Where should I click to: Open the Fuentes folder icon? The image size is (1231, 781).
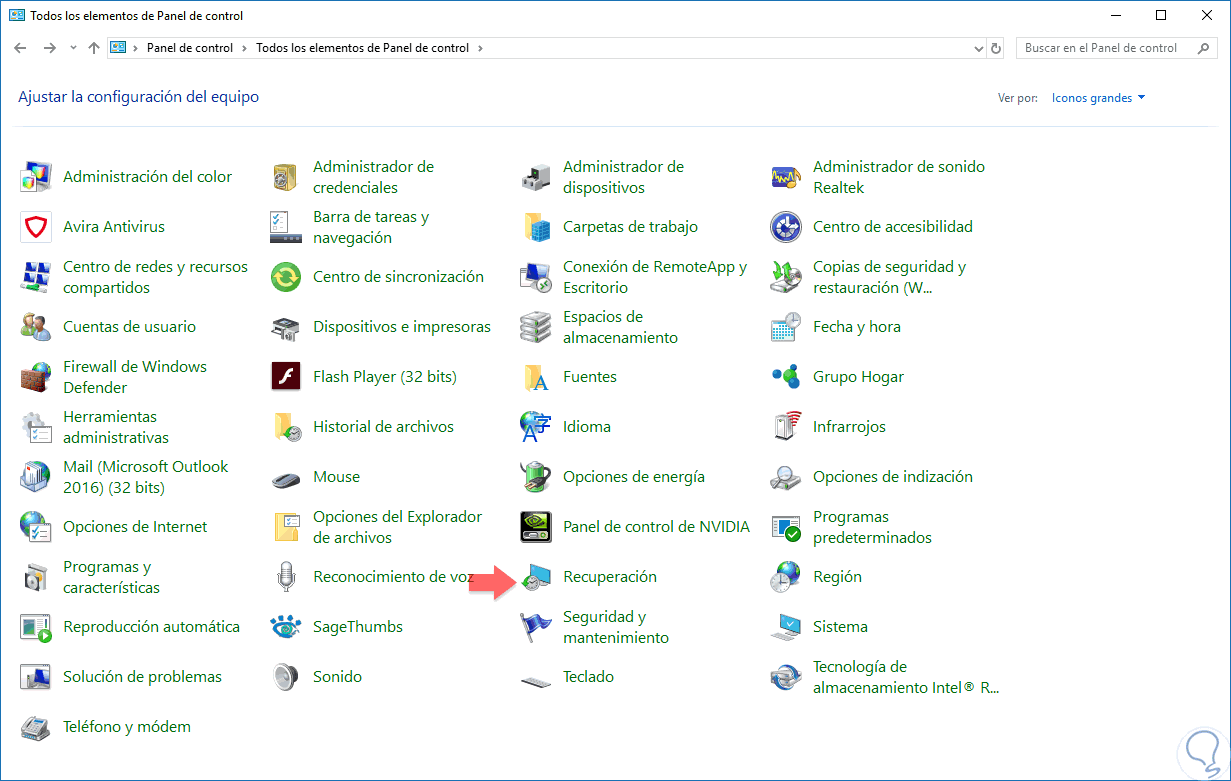[536, 377]
